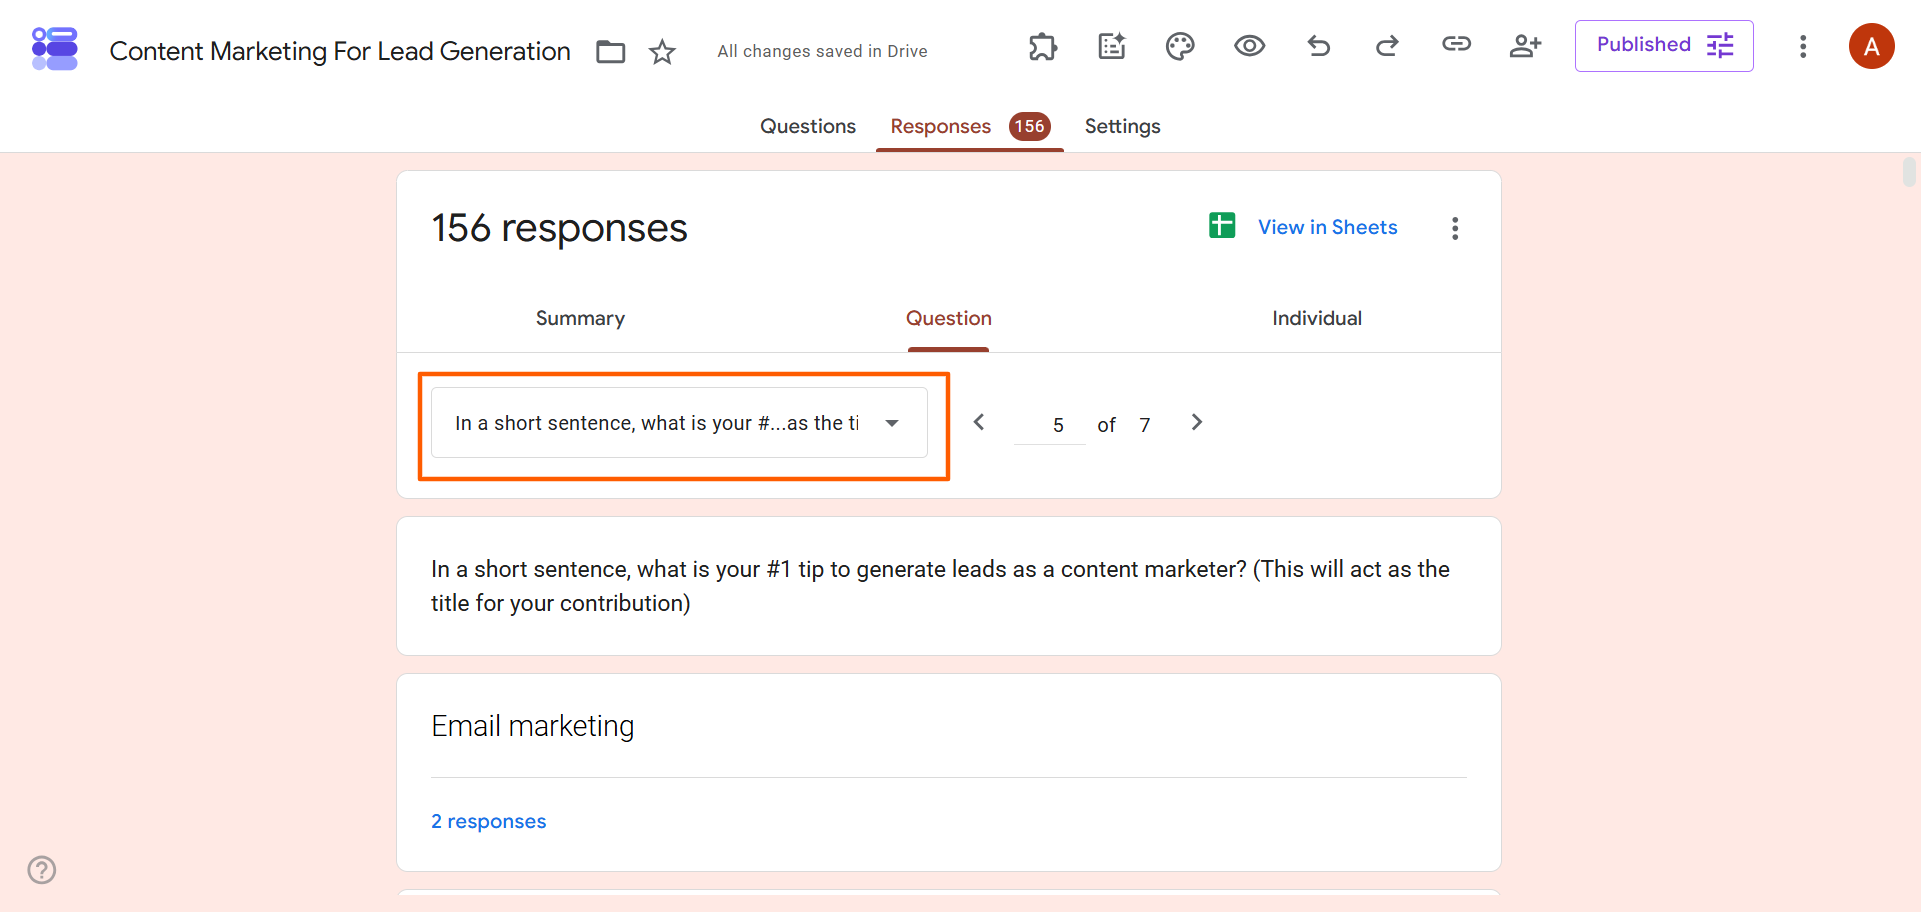Star this form

[x=662, y=51]
